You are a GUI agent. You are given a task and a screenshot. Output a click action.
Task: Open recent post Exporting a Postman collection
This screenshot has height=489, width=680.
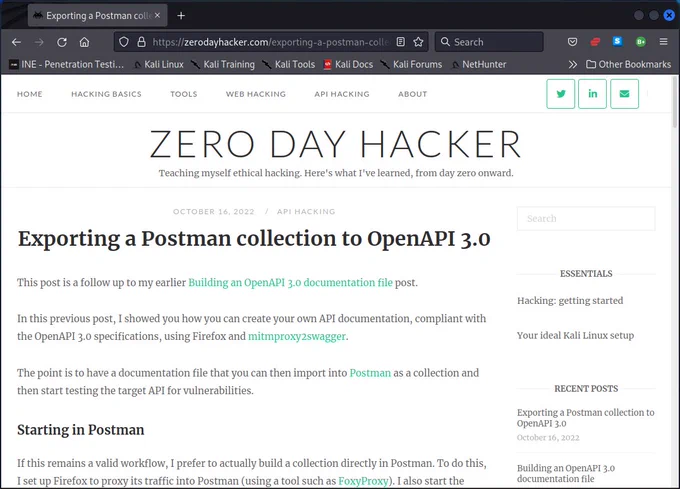pos(586,418)
